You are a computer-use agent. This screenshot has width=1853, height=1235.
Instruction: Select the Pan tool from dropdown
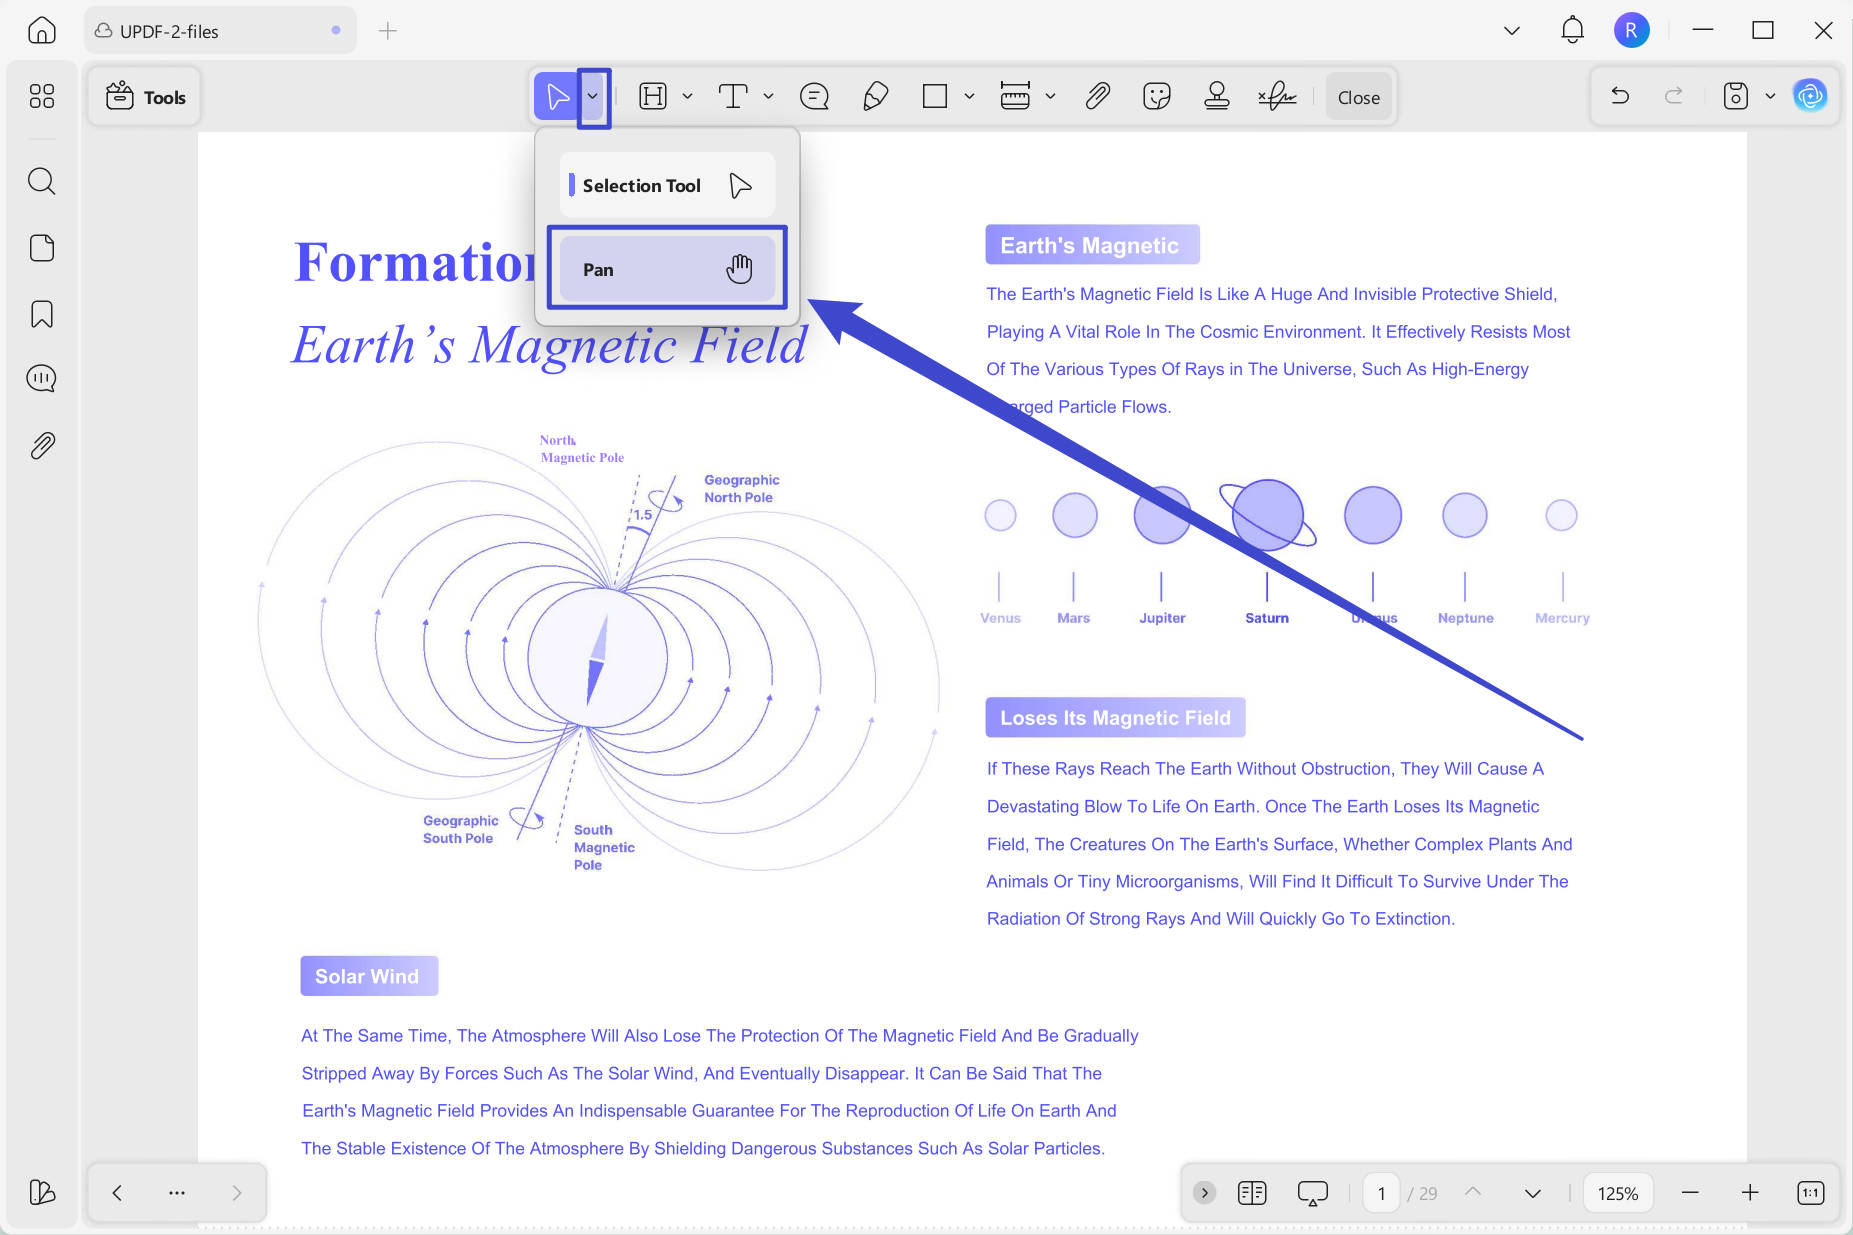667,269
